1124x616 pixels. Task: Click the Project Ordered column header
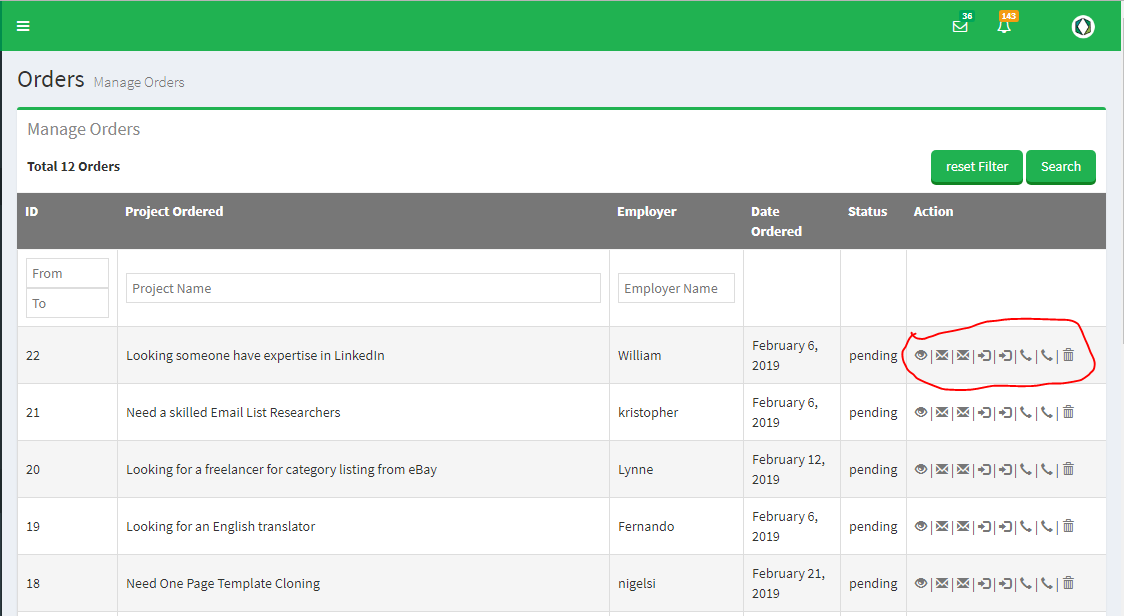click(x=174, y=211)
